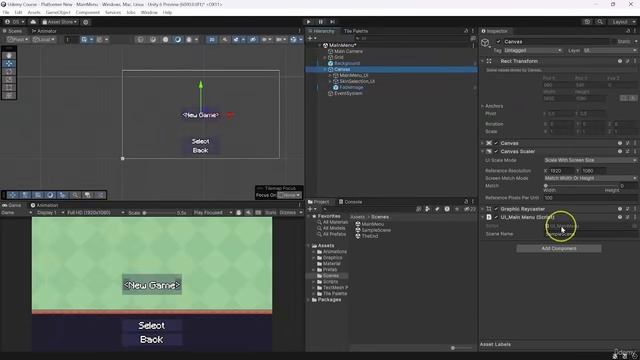Select the Rotate tool in Scene toolbar
Image resolution: width=640 pixels, height=360 pixels.
pos(9,71)
